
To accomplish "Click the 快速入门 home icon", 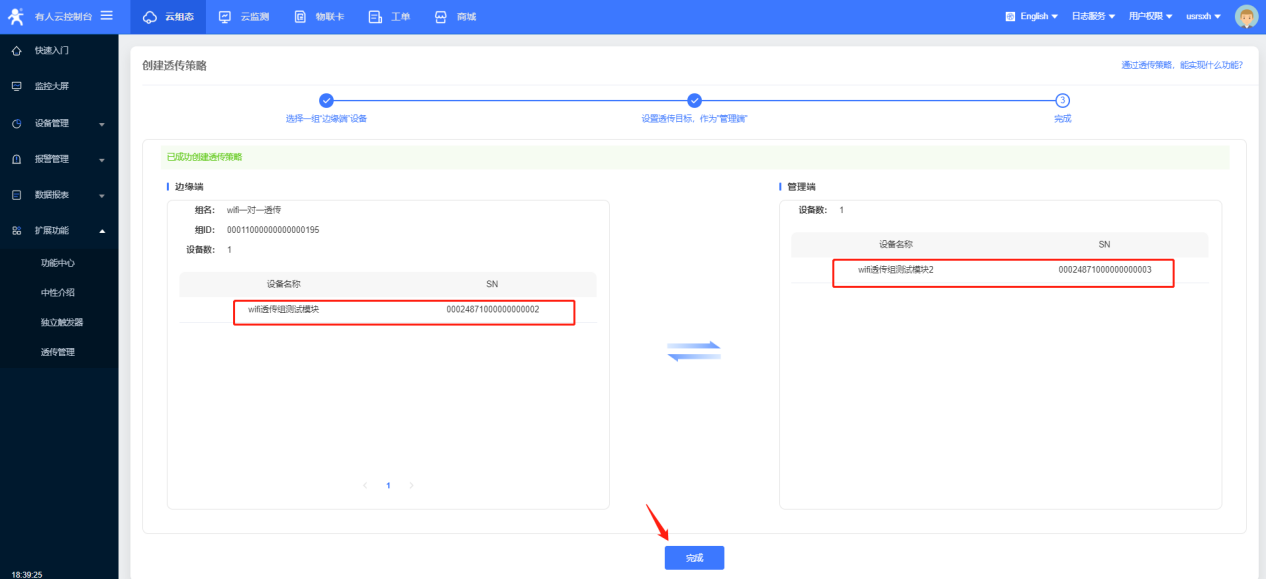I will click(x=16, y=50).
